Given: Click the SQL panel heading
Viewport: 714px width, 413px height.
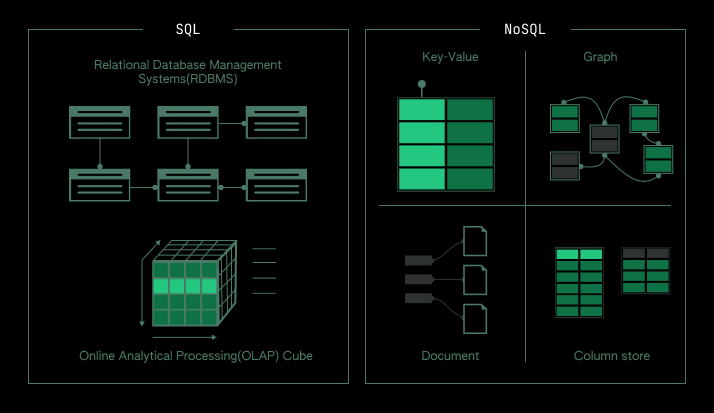Looking at the screenshot, I should [188, 30].
